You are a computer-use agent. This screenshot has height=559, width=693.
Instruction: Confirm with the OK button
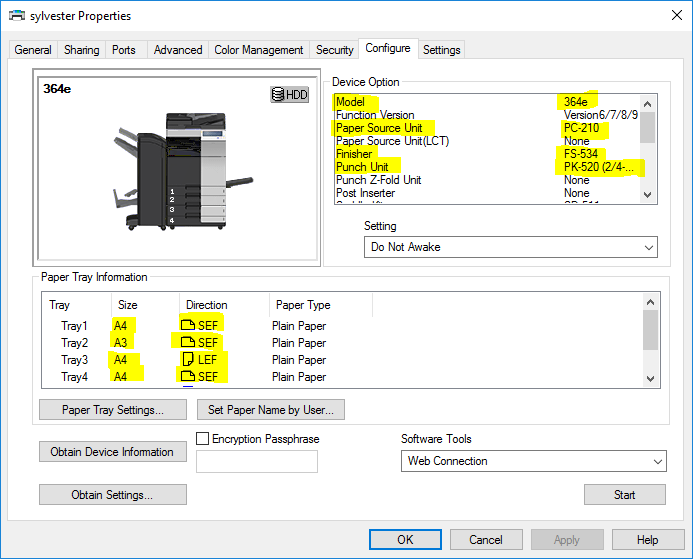click(405, 540)
